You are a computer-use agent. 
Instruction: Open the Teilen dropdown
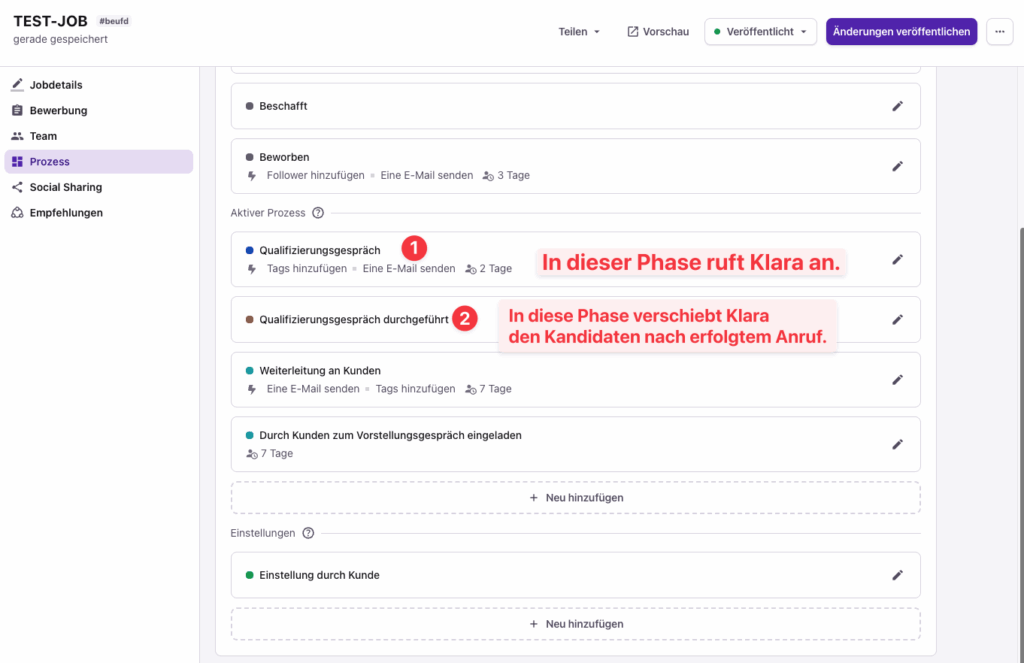pos(579,32)
